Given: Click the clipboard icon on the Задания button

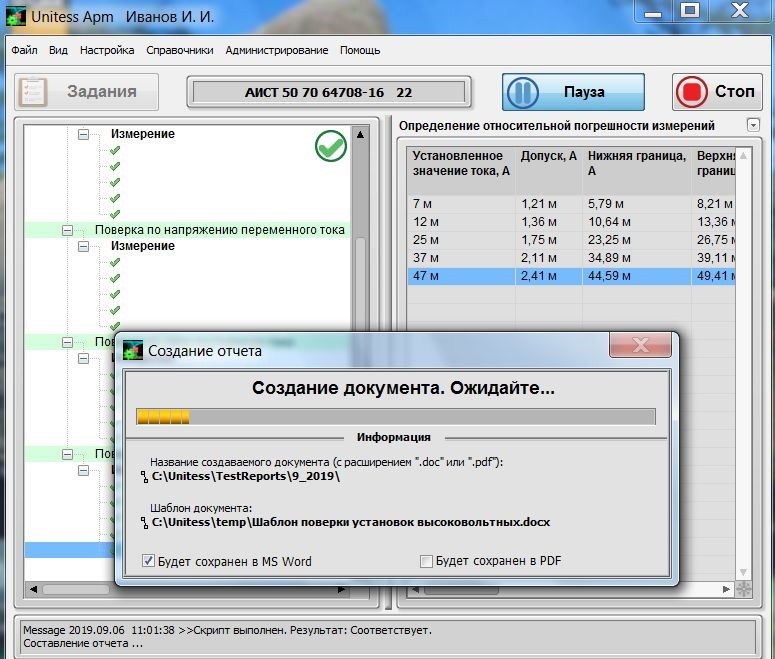Looking at the screenshot, I should [34, 92].
